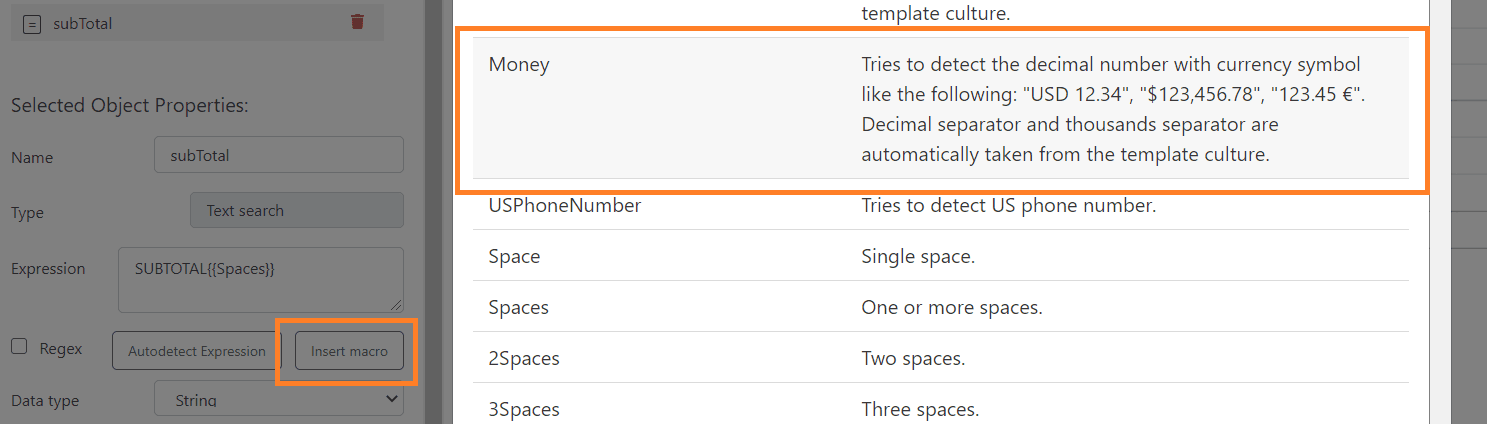
Task: Grab the Expression box resize handle
Action: click(x=397, y=305)
